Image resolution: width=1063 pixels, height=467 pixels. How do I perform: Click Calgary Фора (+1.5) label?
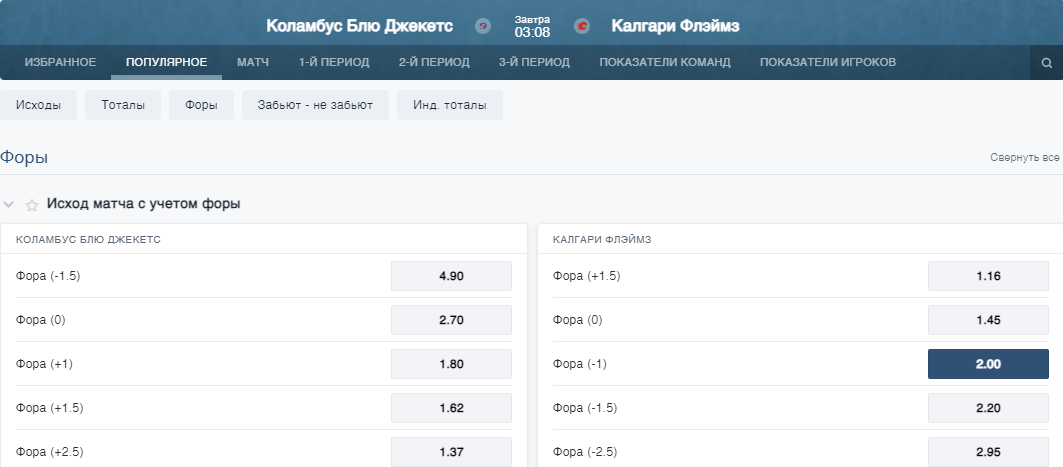point(586,276)
